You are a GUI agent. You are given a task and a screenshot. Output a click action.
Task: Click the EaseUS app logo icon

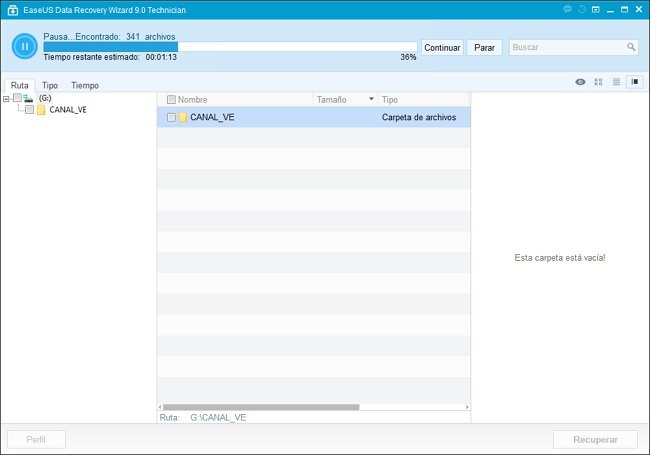(13, 10)
